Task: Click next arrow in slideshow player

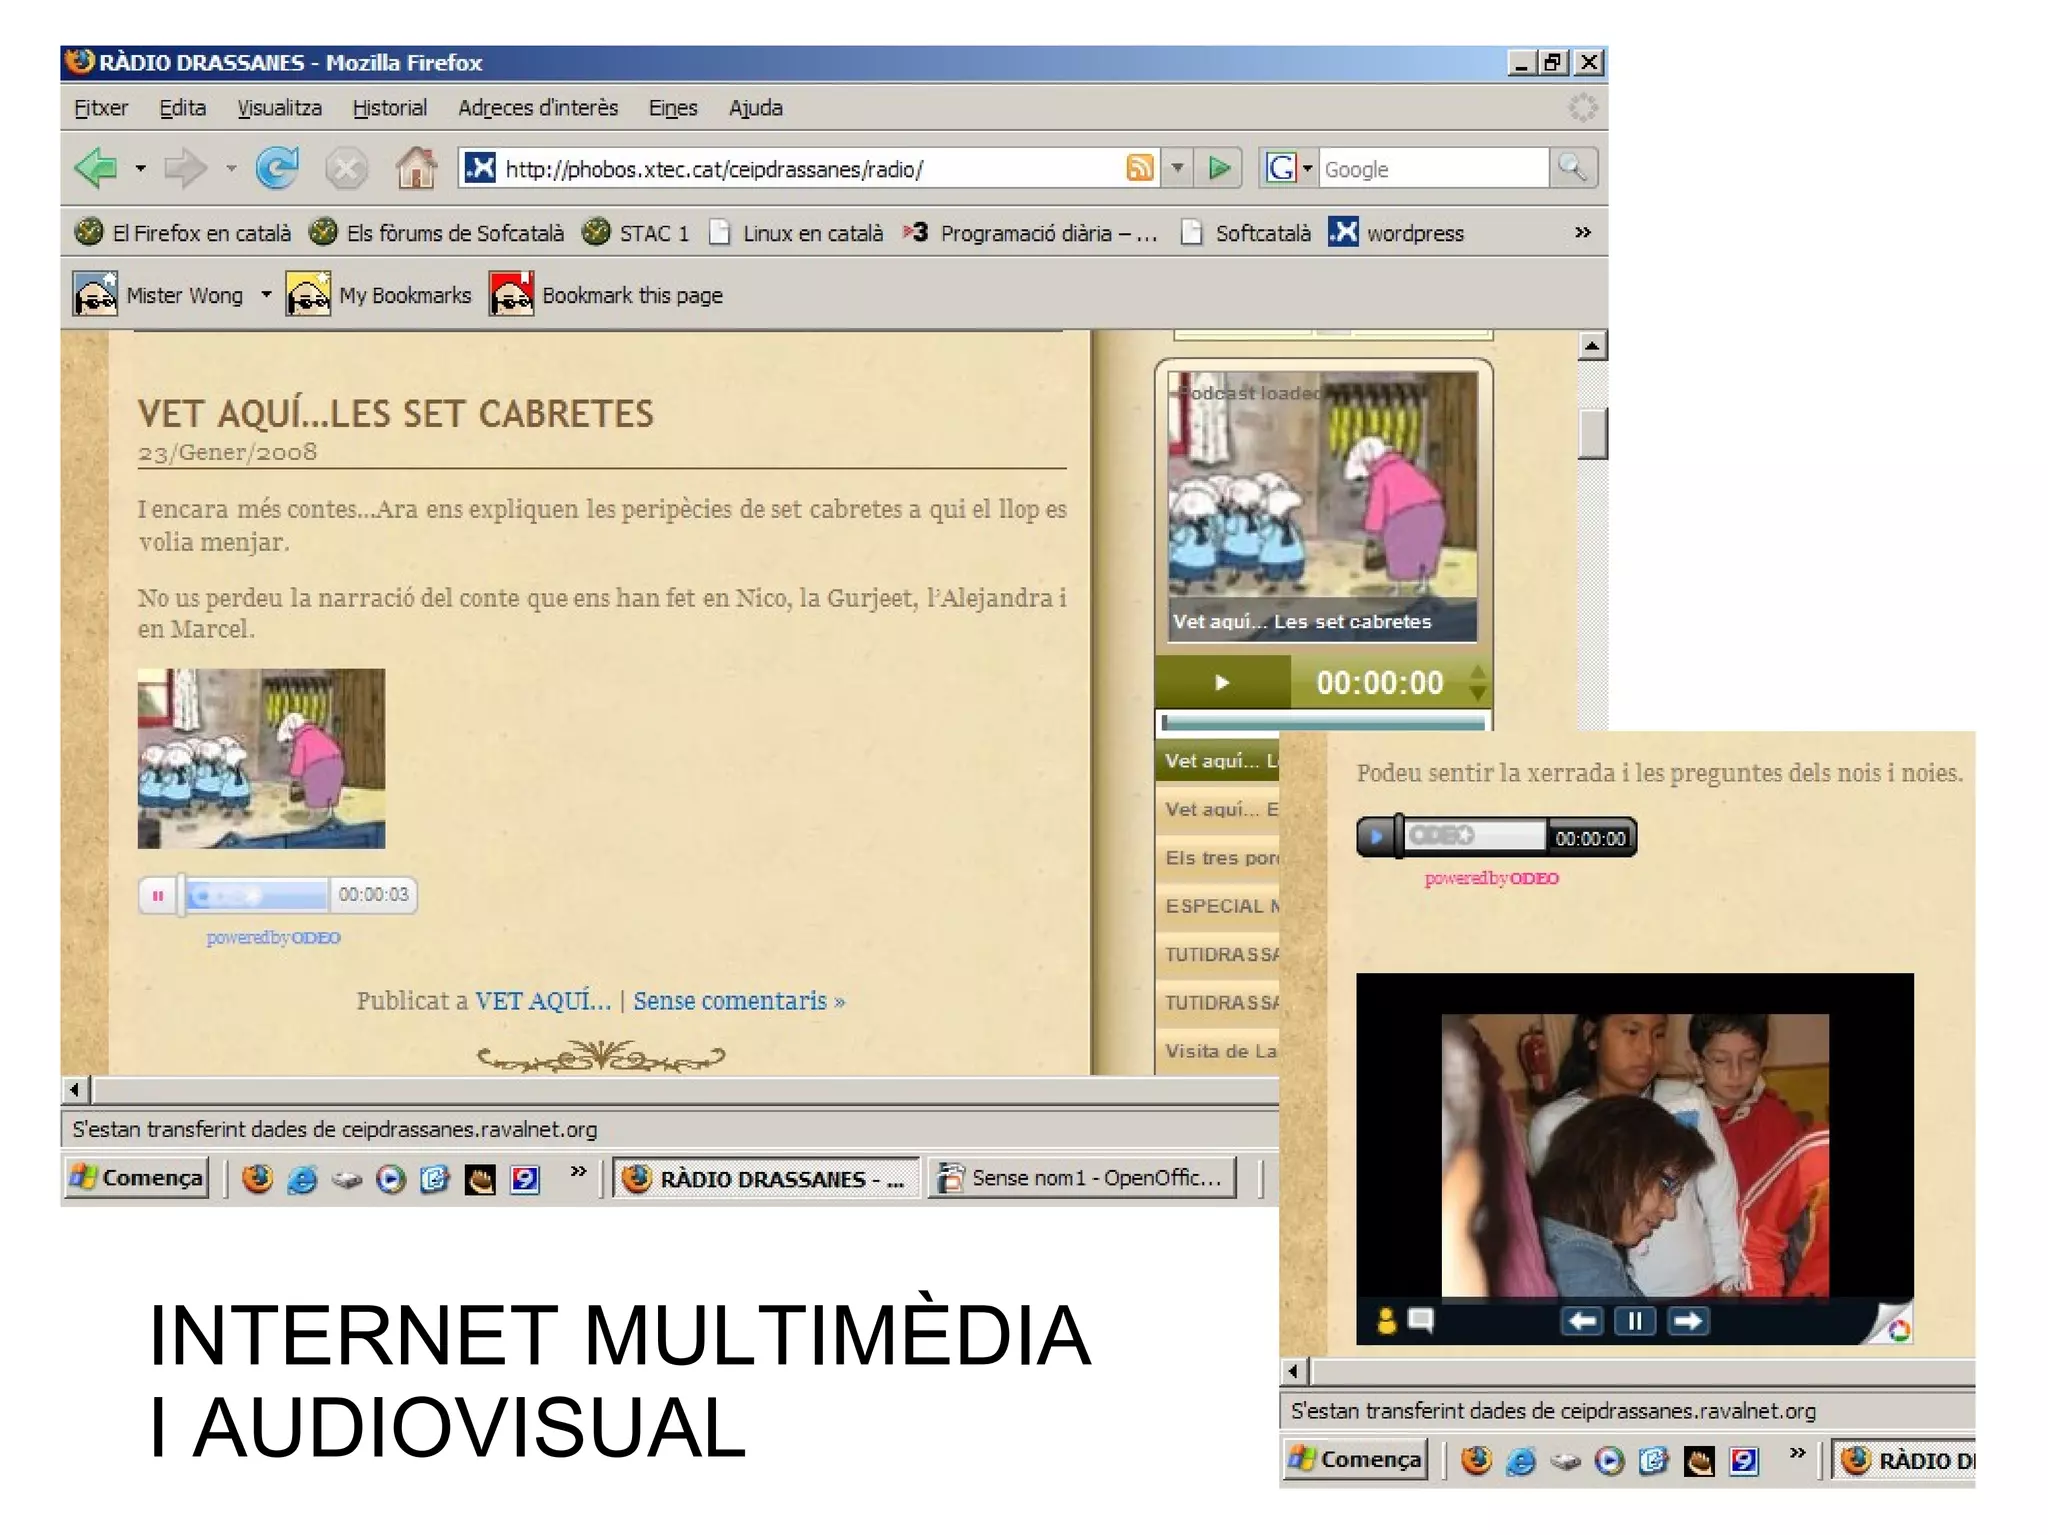Action: (1687, 1321)
